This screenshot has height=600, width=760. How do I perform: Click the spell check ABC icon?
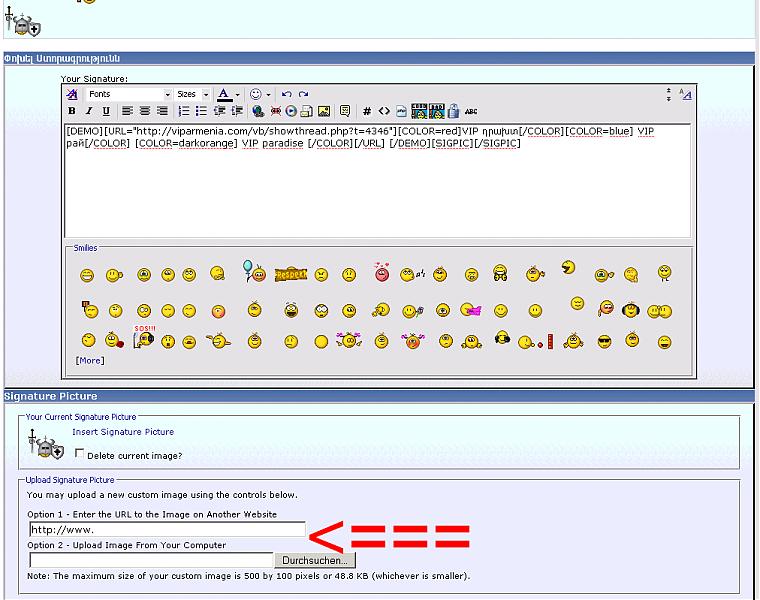coord(471,111)
